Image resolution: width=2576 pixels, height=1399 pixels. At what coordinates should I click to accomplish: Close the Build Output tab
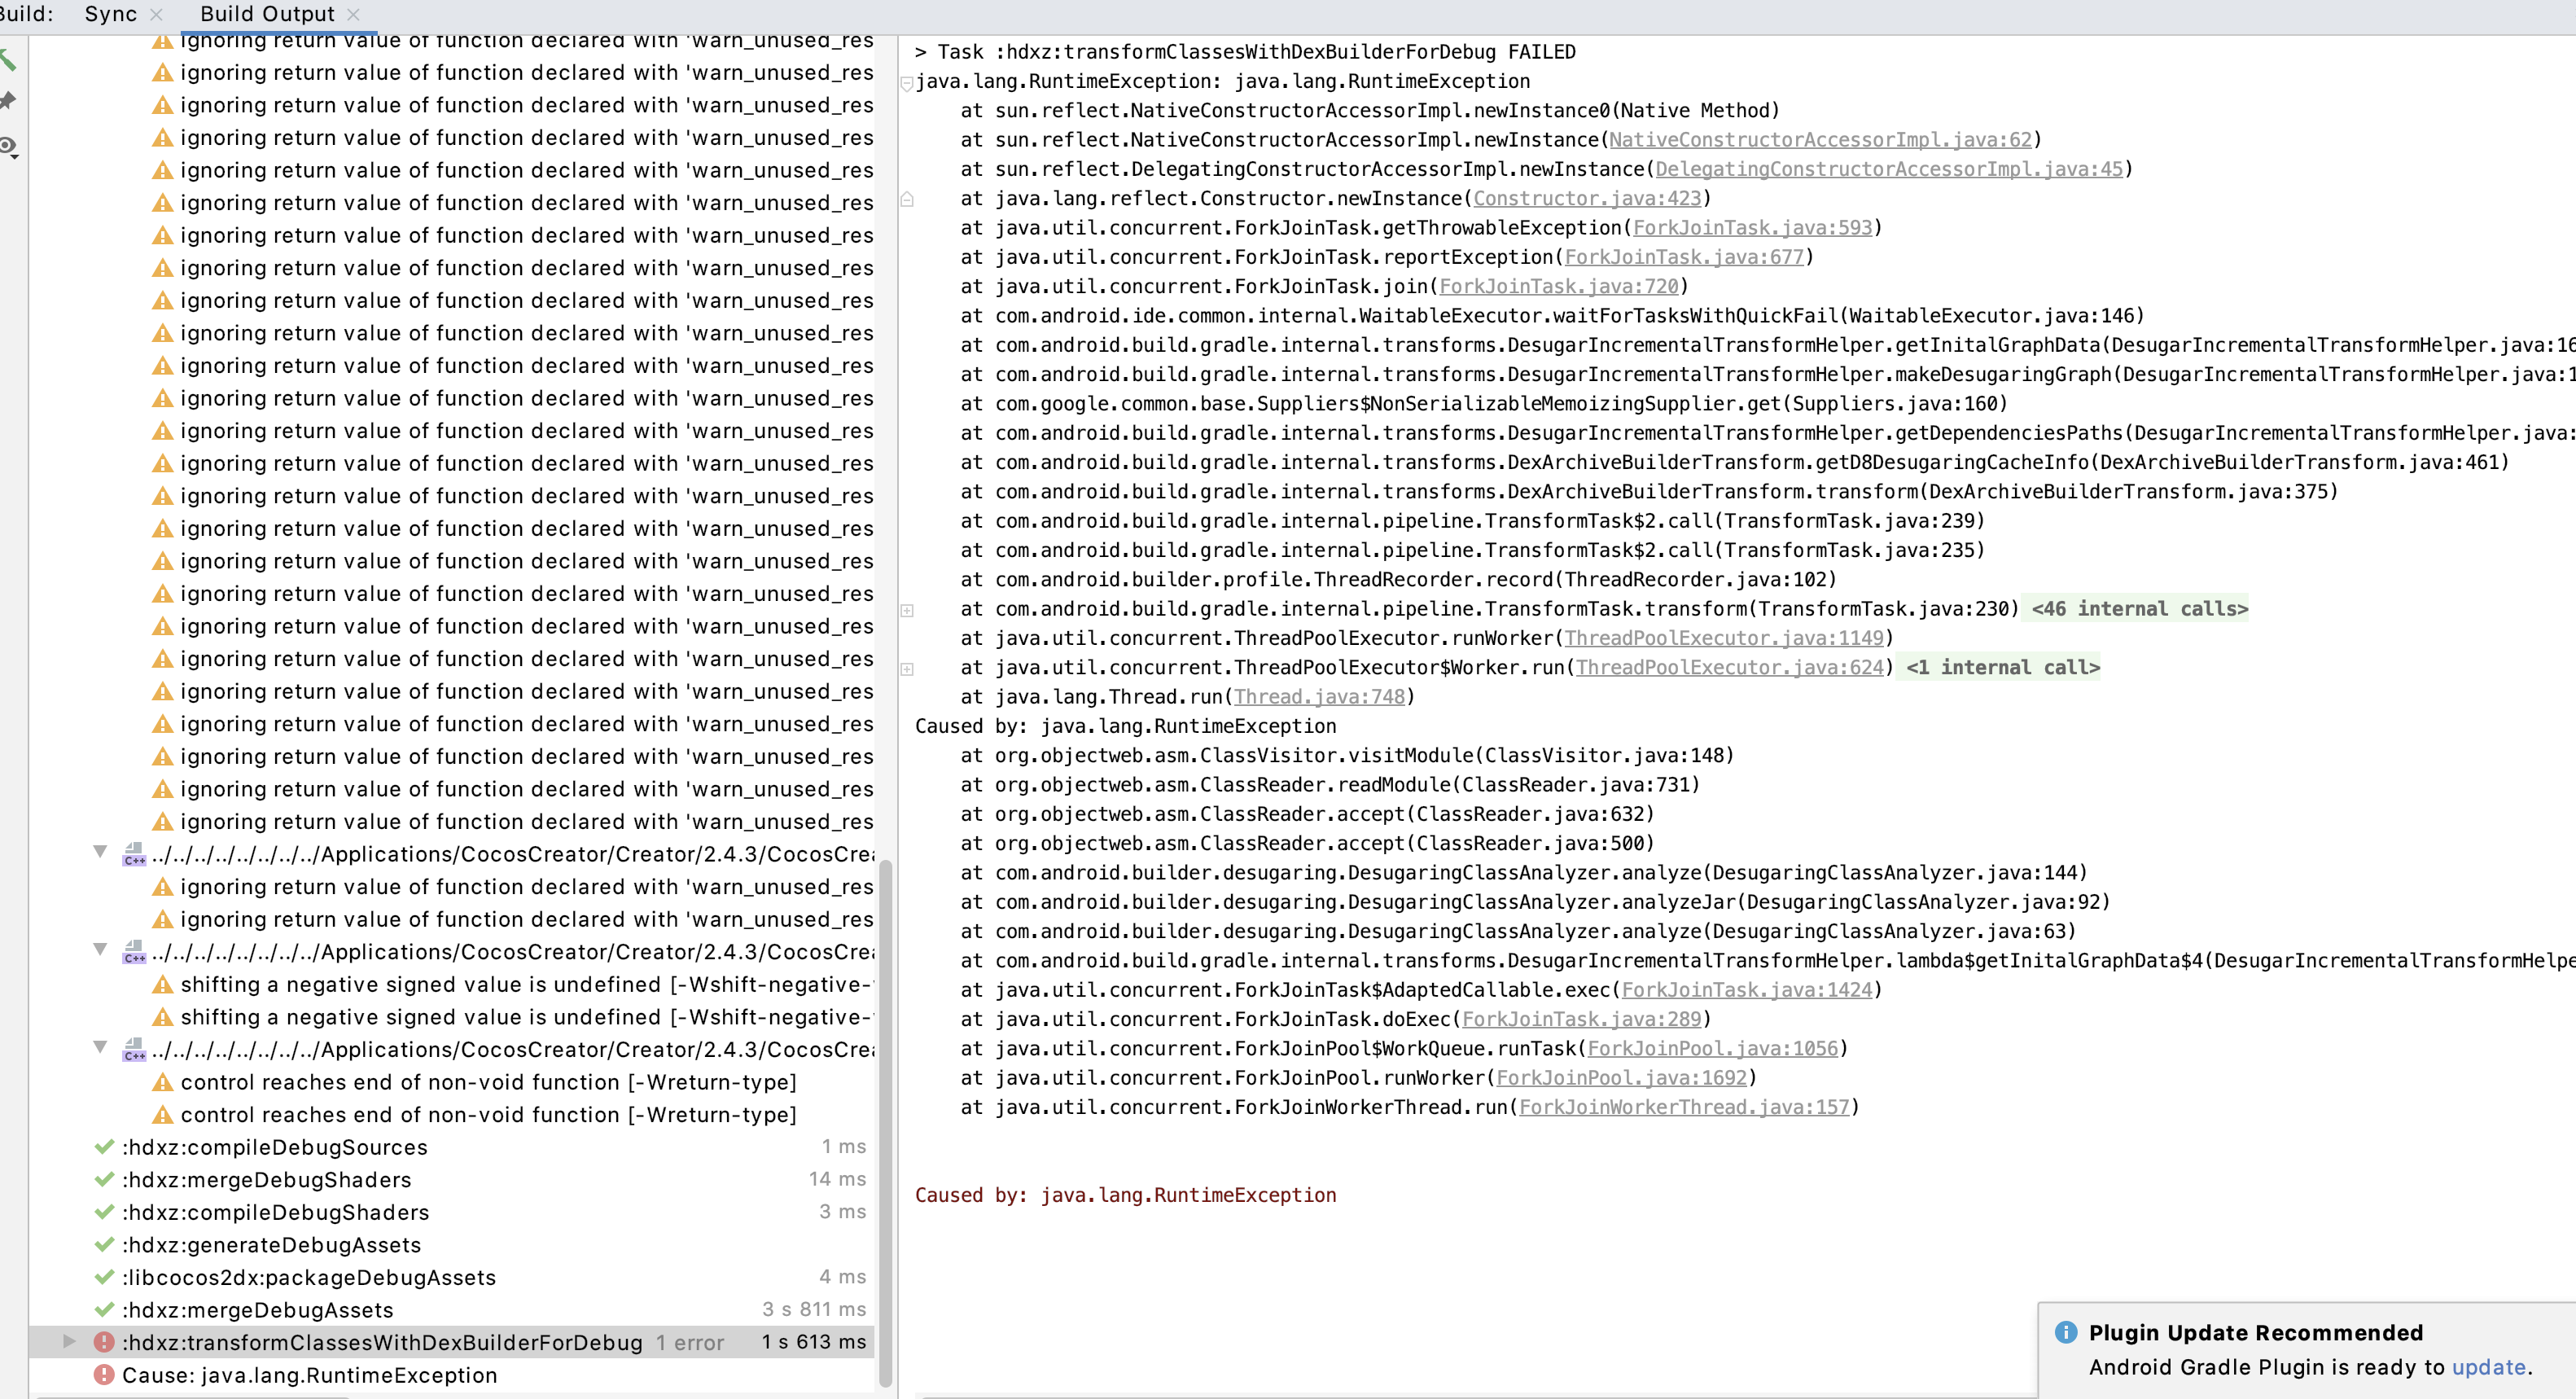pyautogui.click(x=353, y=14)
